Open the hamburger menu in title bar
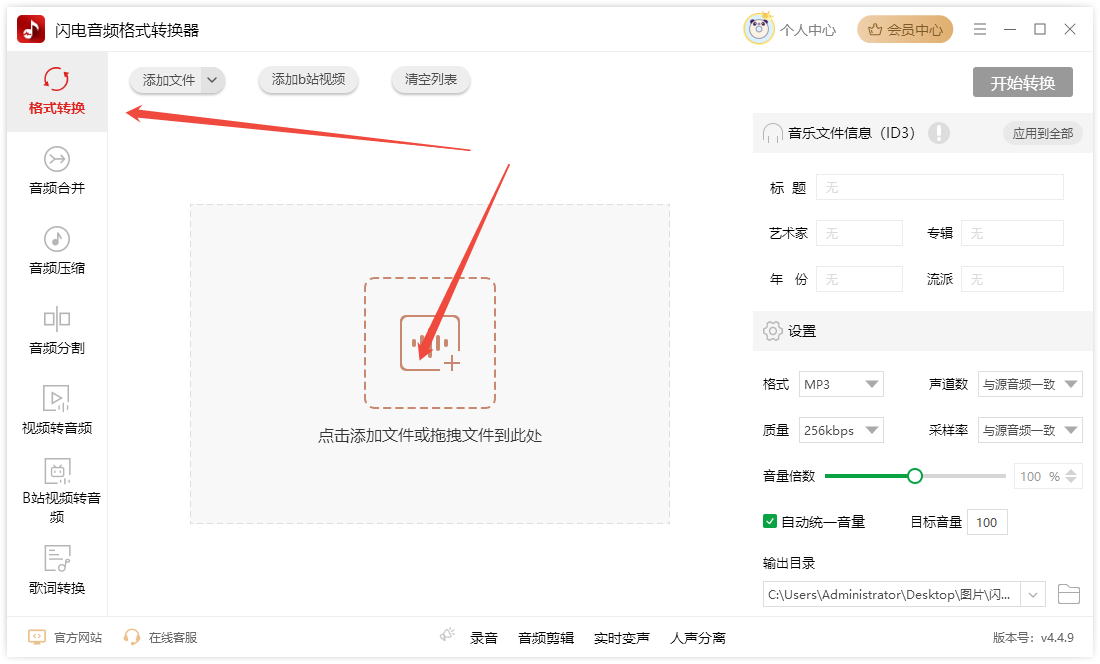Screen dimensions: 1100x664 click(980, 30)
